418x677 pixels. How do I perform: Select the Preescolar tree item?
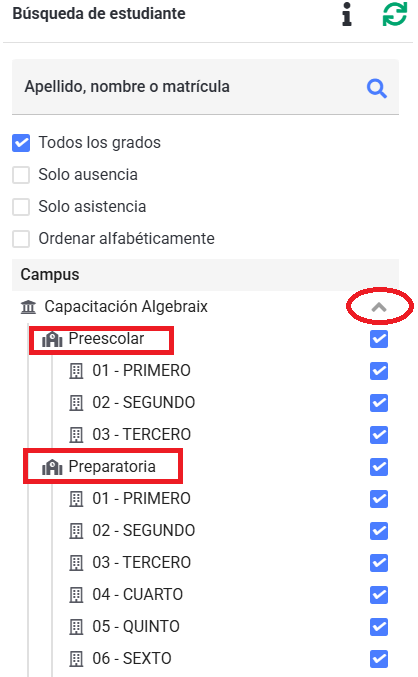coord(106,338)
